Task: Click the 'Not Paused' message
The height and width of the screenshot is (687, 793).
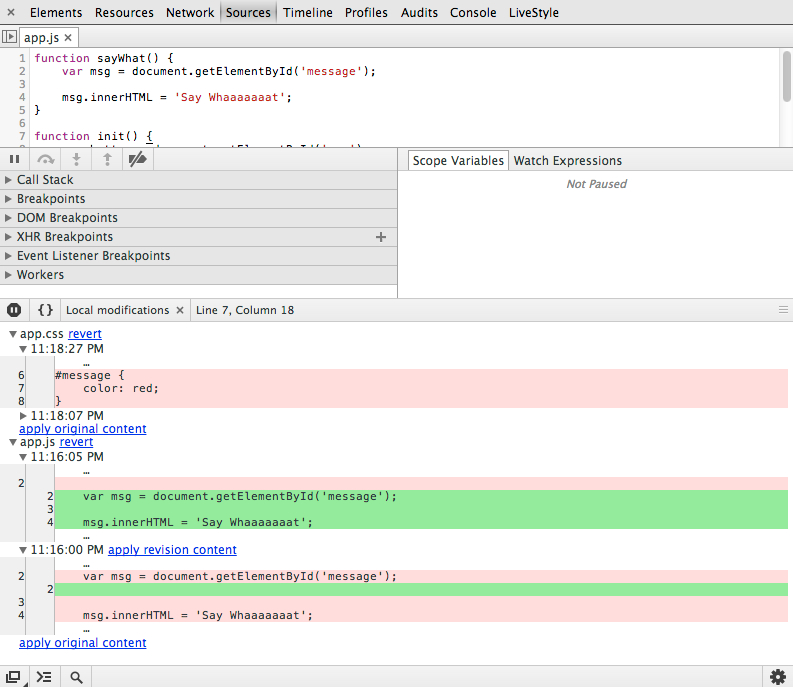Action: 596,184
